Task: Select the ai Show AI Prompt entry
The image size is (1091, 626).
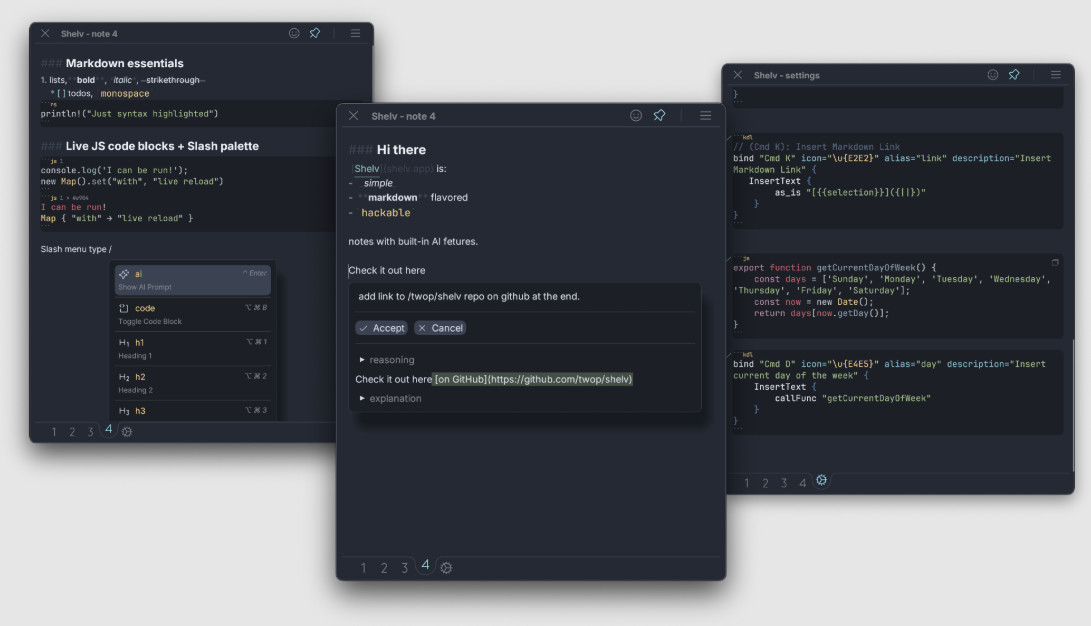Action: [193, 280]
